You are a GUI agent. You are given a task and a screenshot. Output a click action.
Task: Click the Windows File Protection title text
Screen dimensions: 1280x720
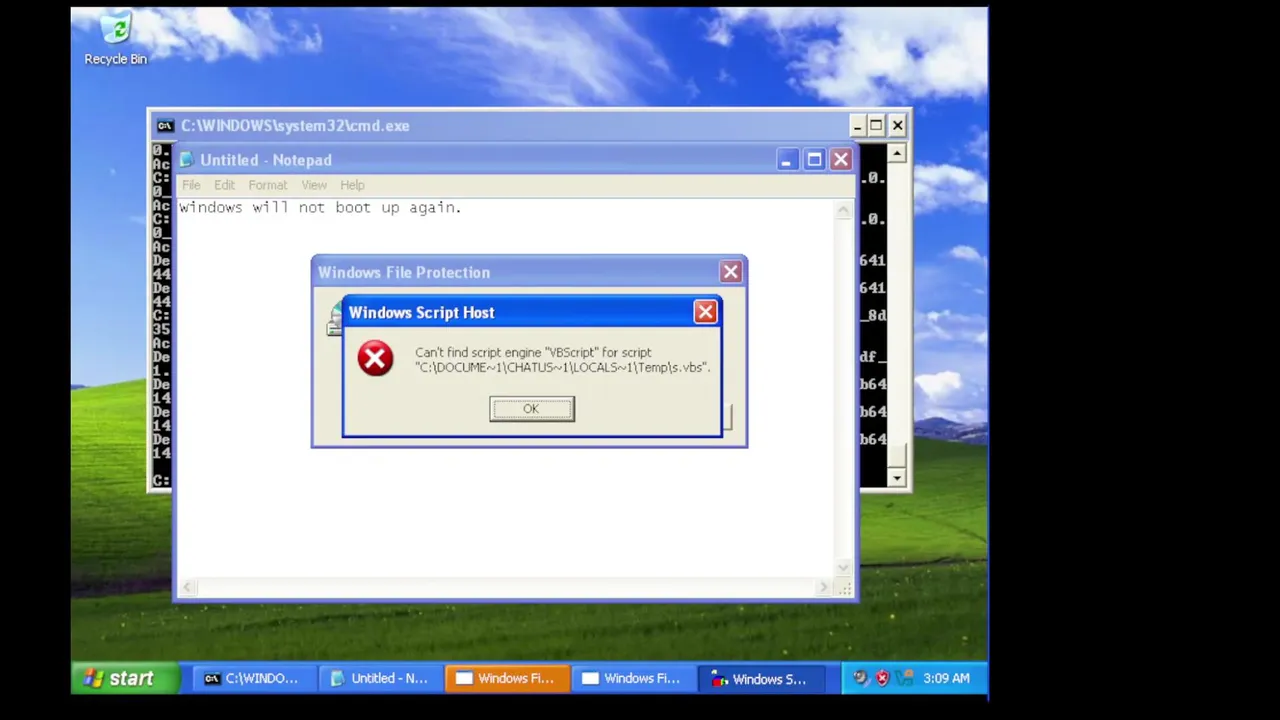click(403, 272)
